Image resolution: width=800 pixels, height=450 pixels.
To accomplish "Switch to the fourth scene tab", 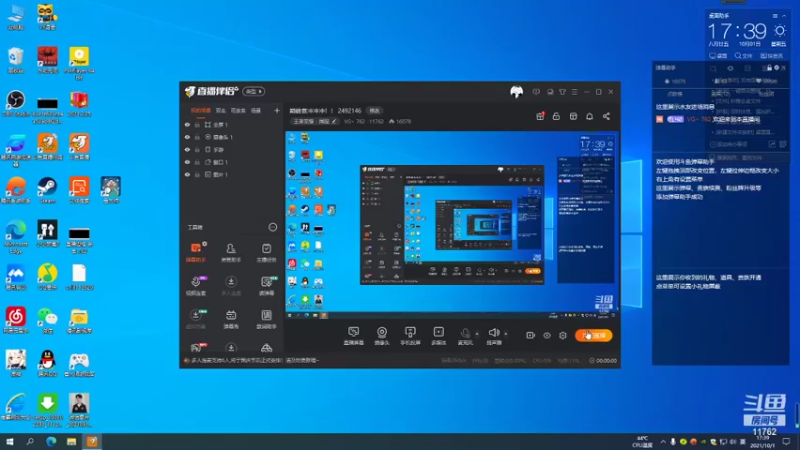I will pos(256,110).
